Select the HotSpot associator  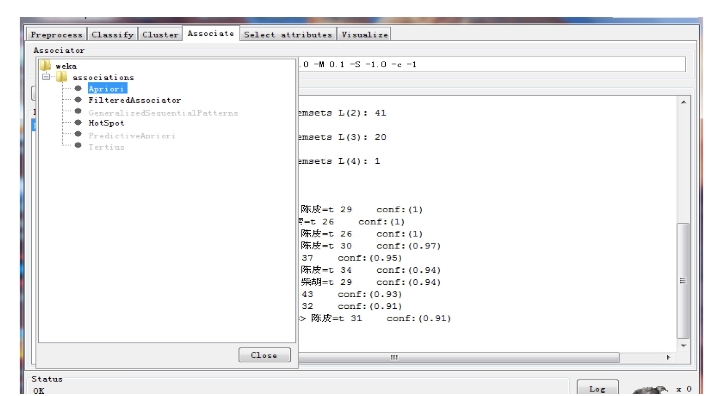[x=106, y=123]
